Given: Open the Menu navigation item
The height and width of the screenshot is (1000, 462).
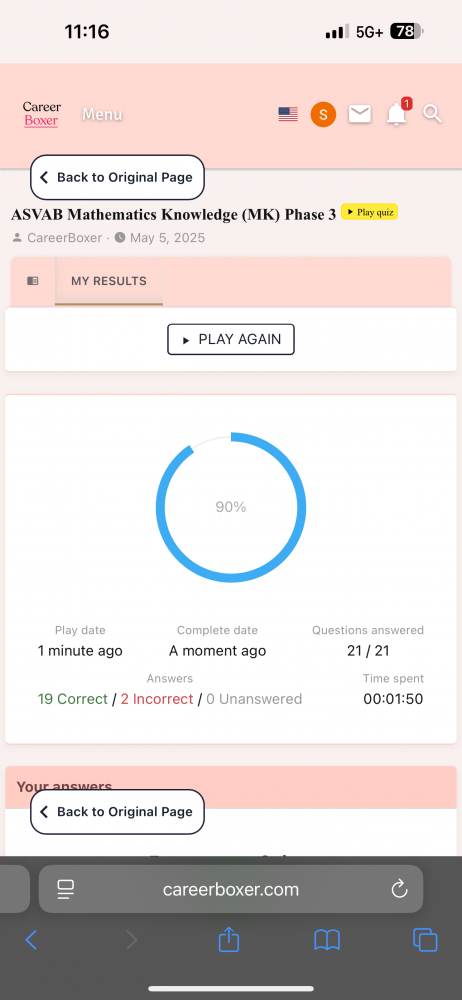Looking at the screenshot, I should pos(102,115).
